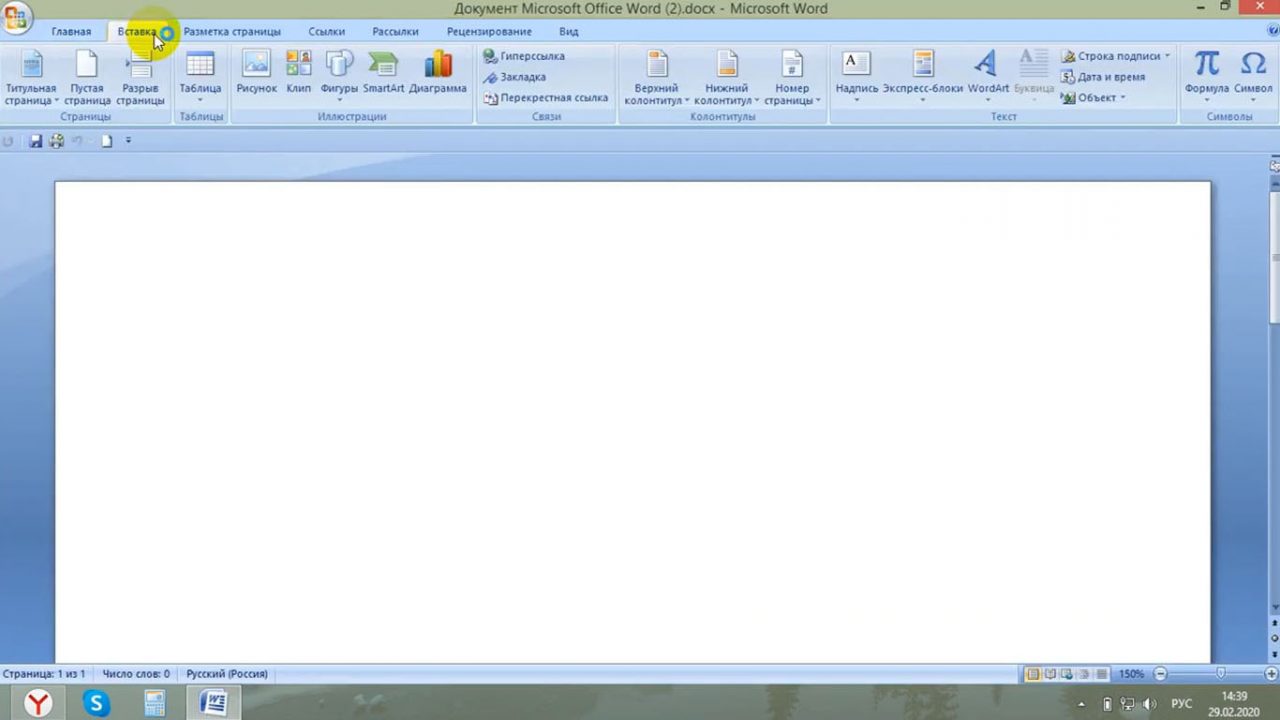Add a bookmark (Закладка)
This screenshot has height=720, width=1280.
click(514, 77)
